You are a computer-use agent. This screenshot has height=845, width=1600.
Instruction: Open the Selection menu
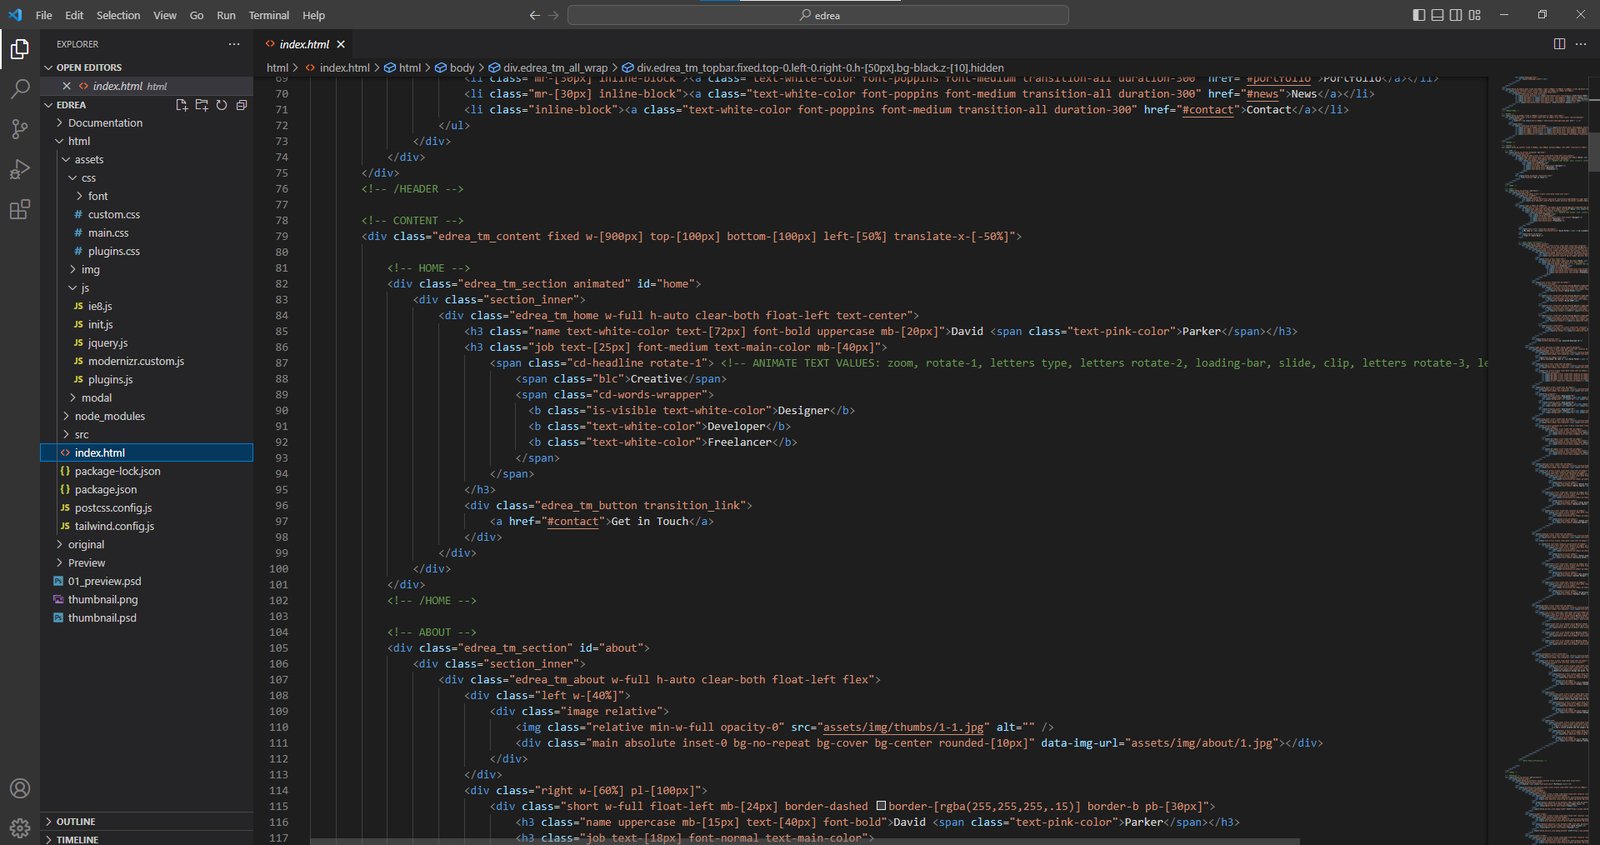pos(118,15)
